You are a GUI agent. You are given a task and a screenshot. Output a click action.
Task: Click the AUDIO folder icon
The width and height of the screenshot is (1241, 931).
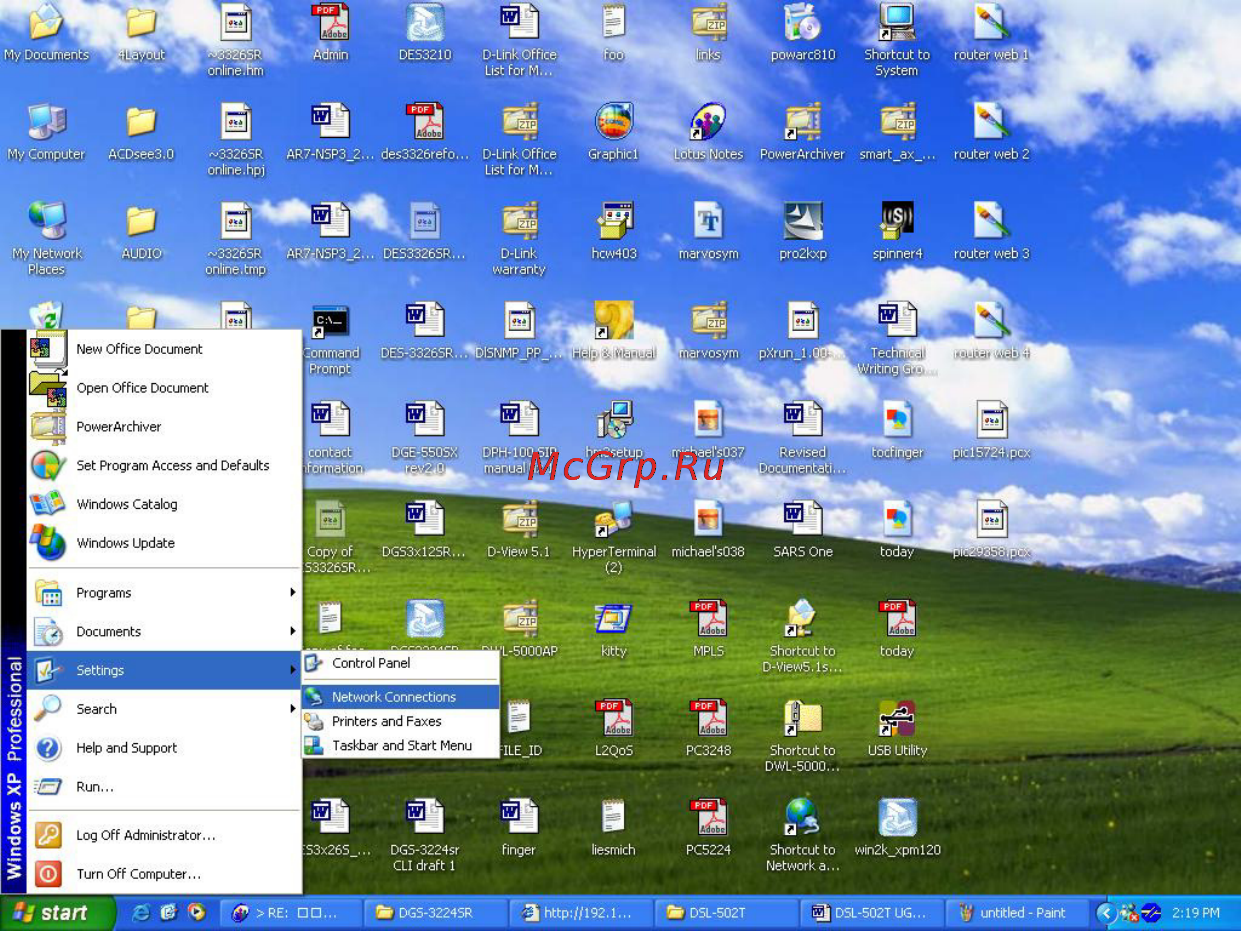[x=141, y=220]
